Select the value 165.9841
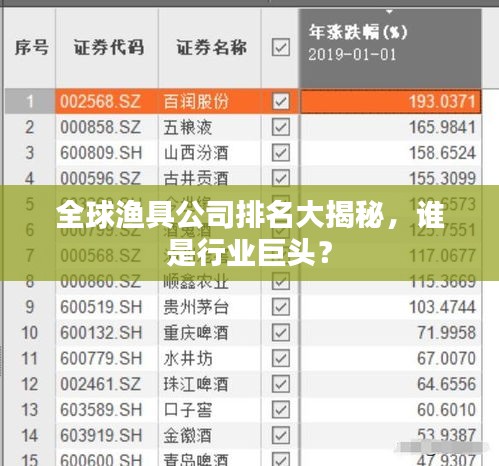Screen dimensions: 499x466 (442, 127)
